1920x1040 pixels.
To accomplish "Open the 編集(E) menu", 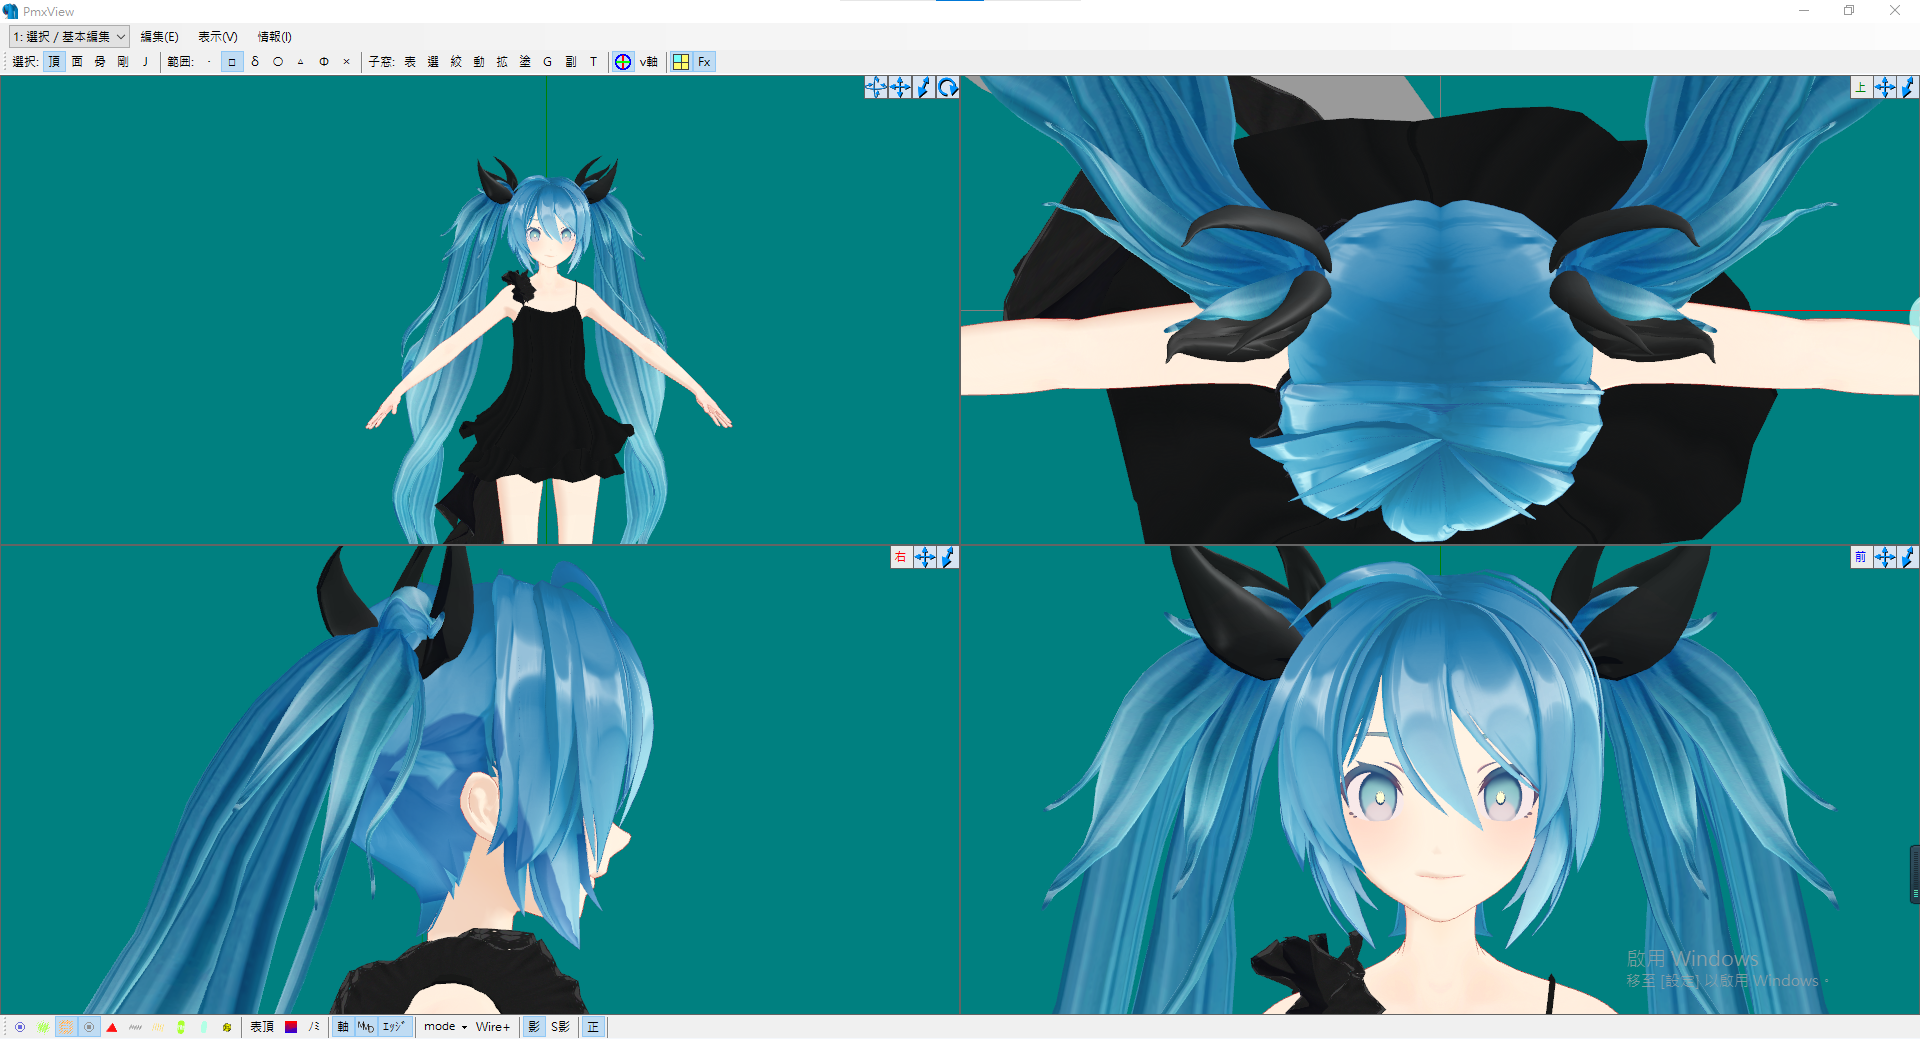I will coord(160,36).
